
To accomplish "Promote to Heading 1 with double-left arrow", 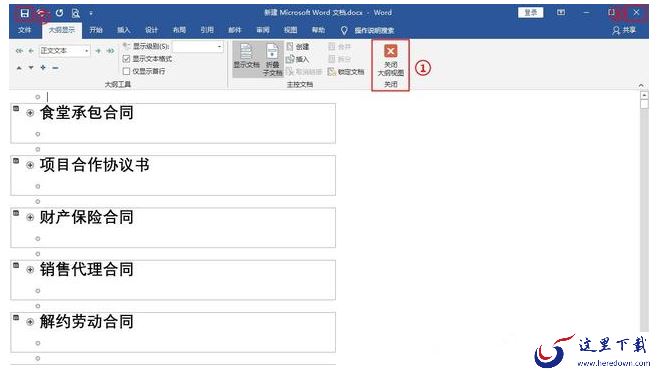I will (19, 51).
